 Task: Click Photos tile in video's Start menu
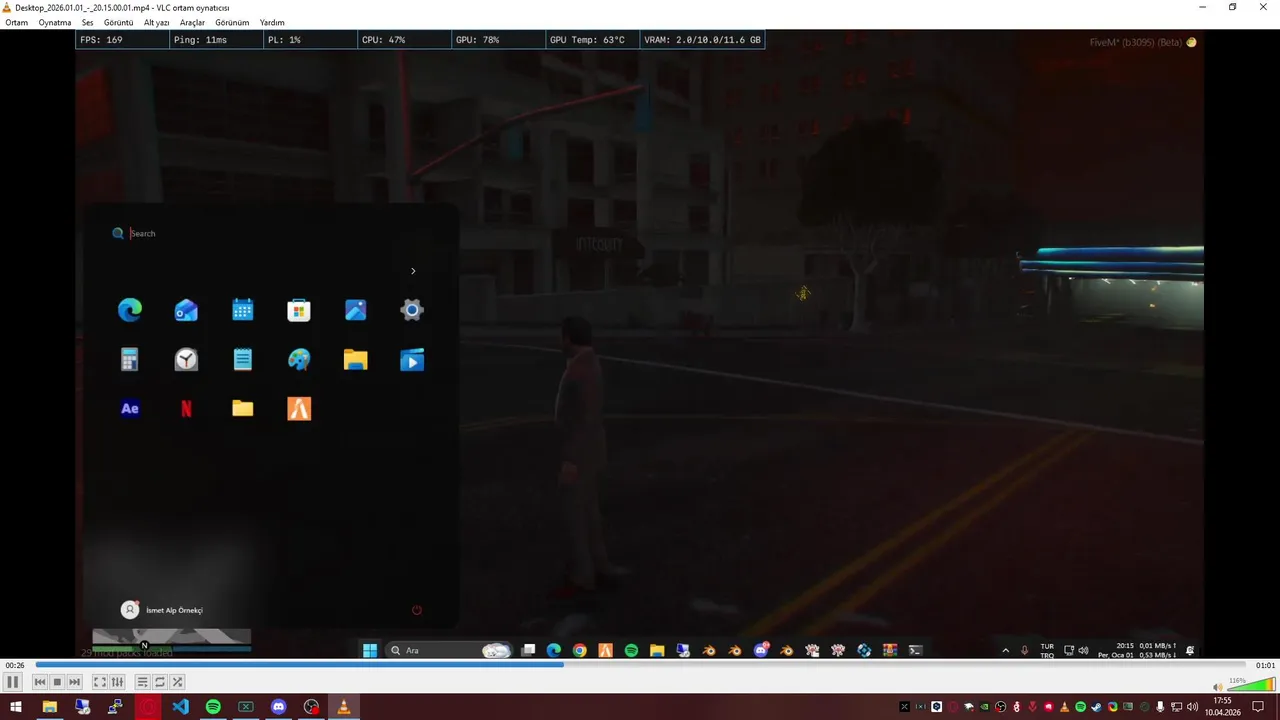(356, 310)
